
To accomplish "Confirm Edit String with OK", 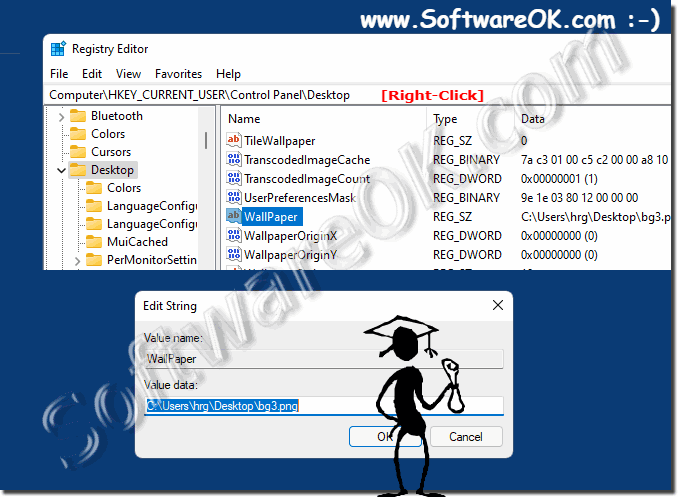I will point(385,436).
